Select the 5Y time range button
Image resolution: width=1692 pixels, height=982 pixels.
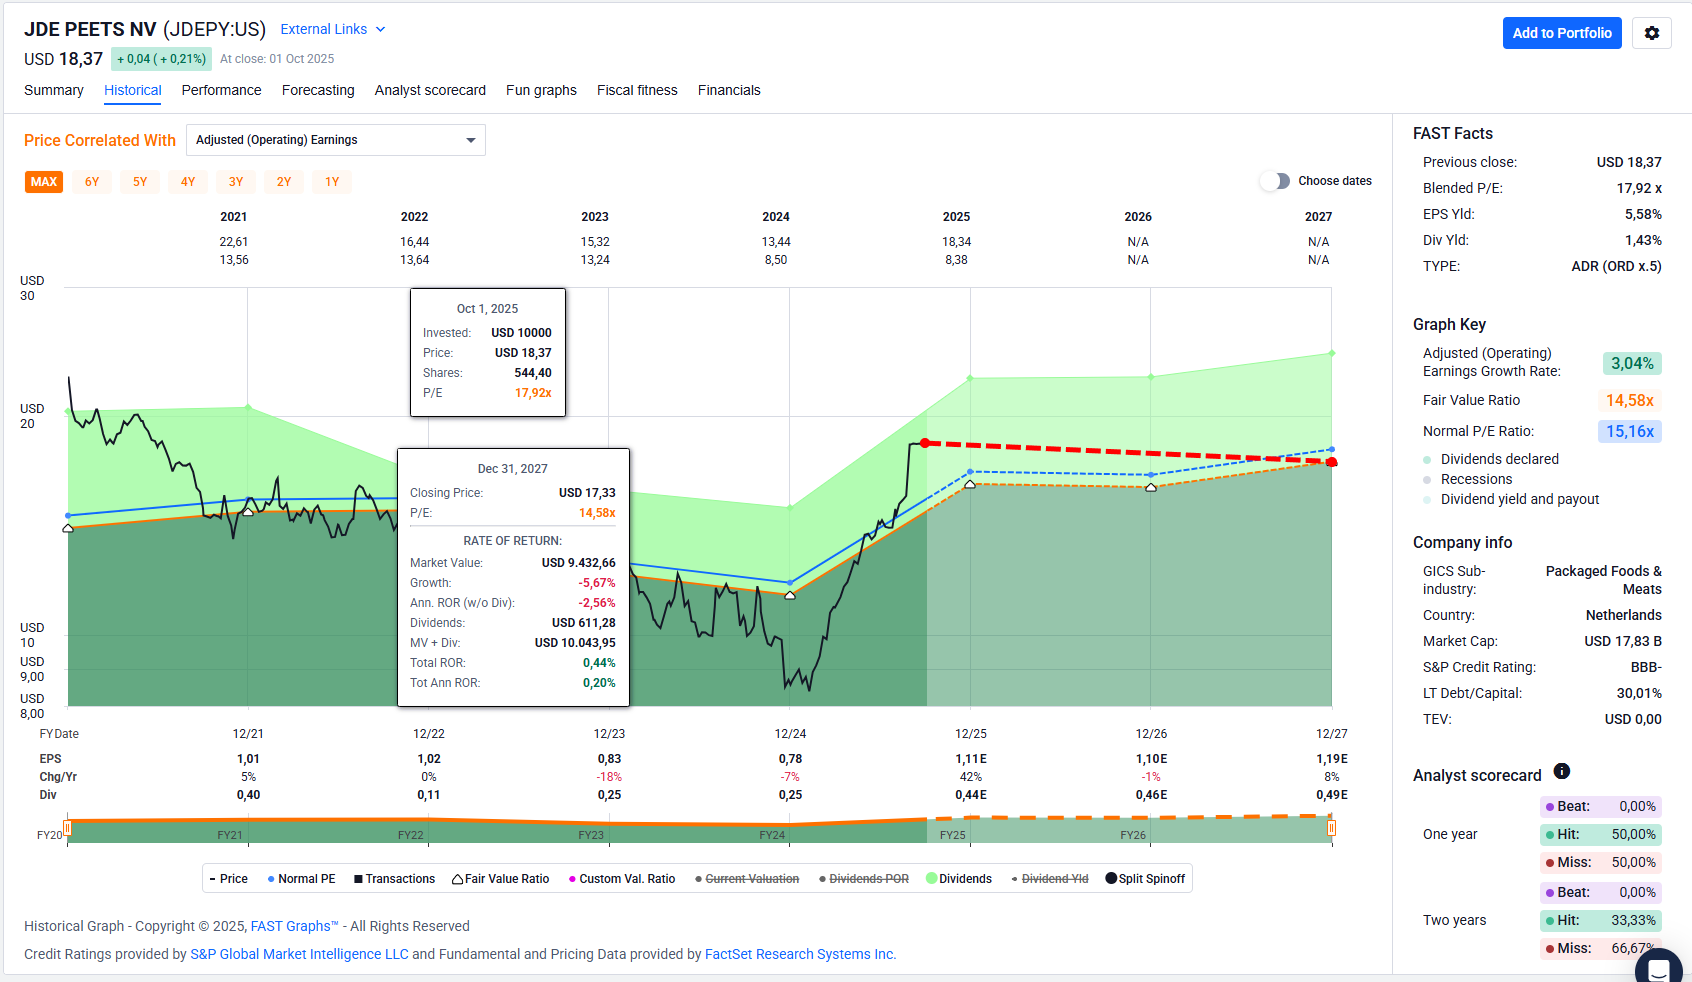140,182
